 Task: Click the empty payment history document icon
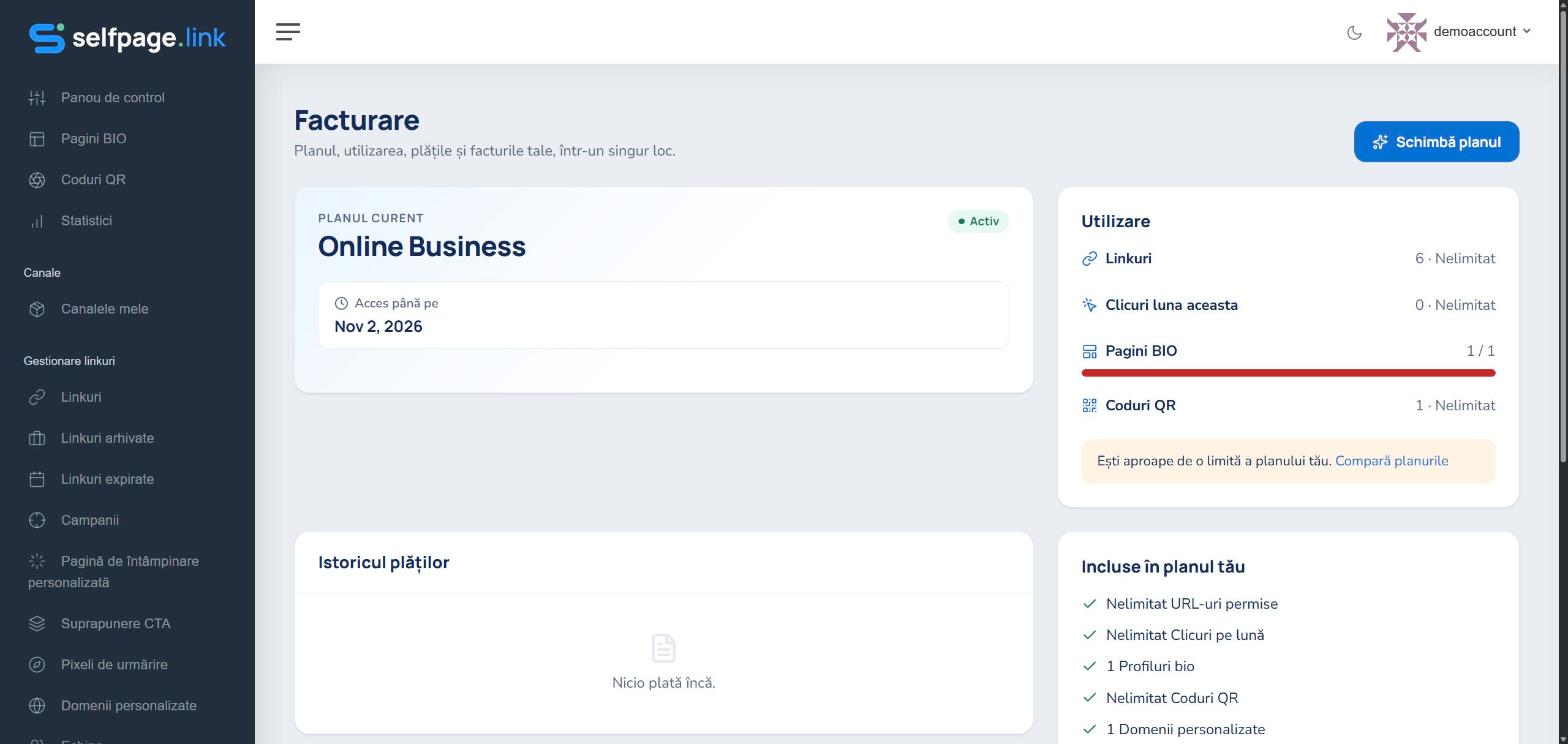click(664, 648)
